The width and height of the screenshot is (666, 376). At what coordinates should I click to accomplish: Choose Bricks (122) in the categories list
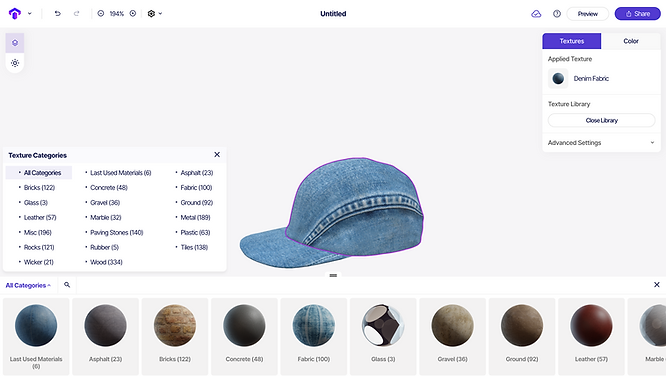(39, 187)
